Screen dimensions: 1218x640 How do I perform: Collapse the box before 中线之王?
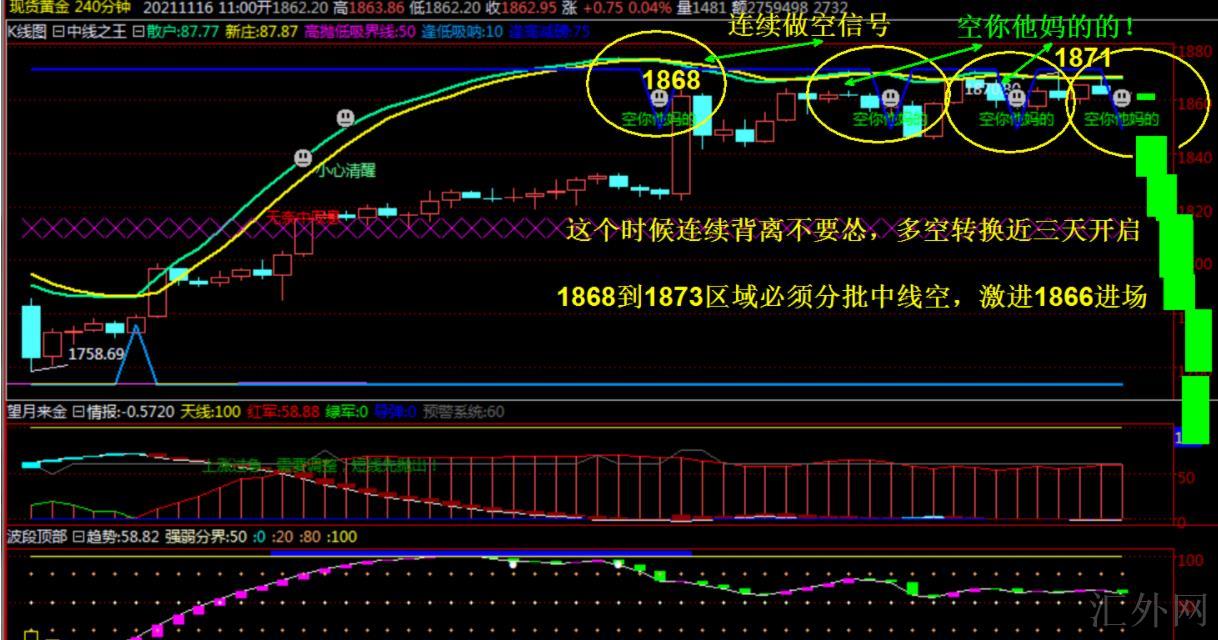[x=57, y=31]
